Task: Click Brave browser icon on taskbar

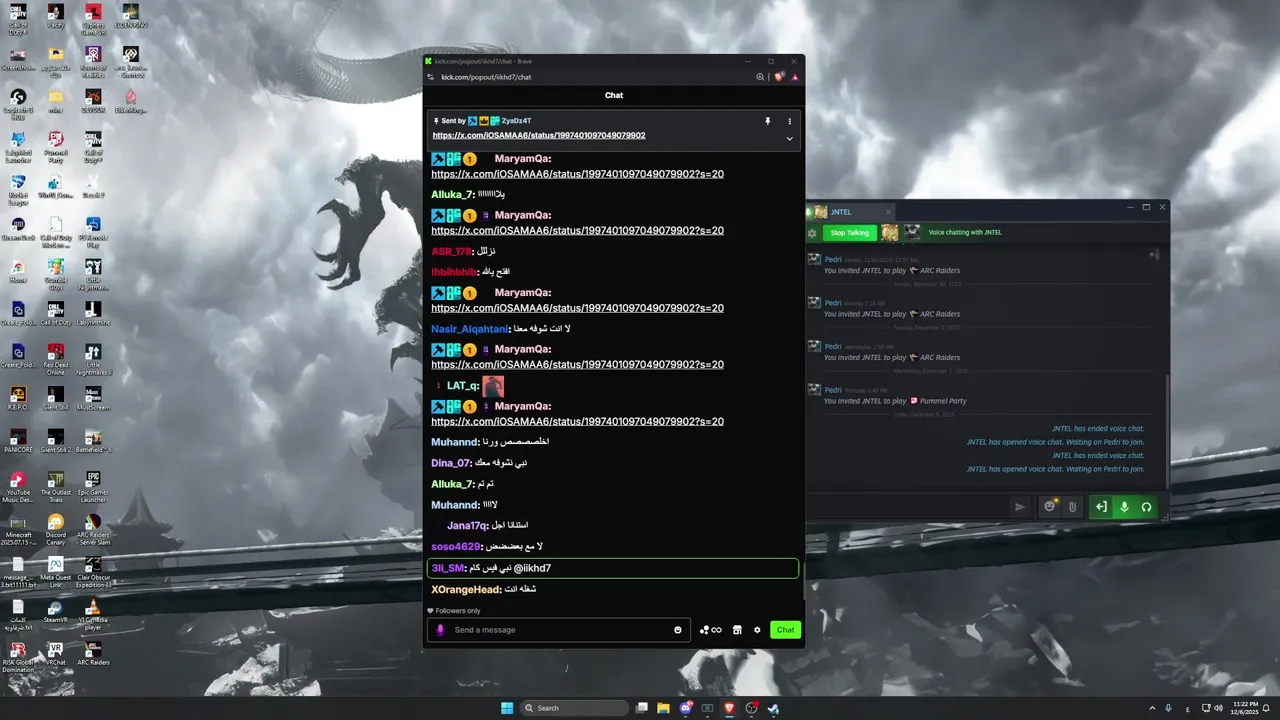Action: 729,708
